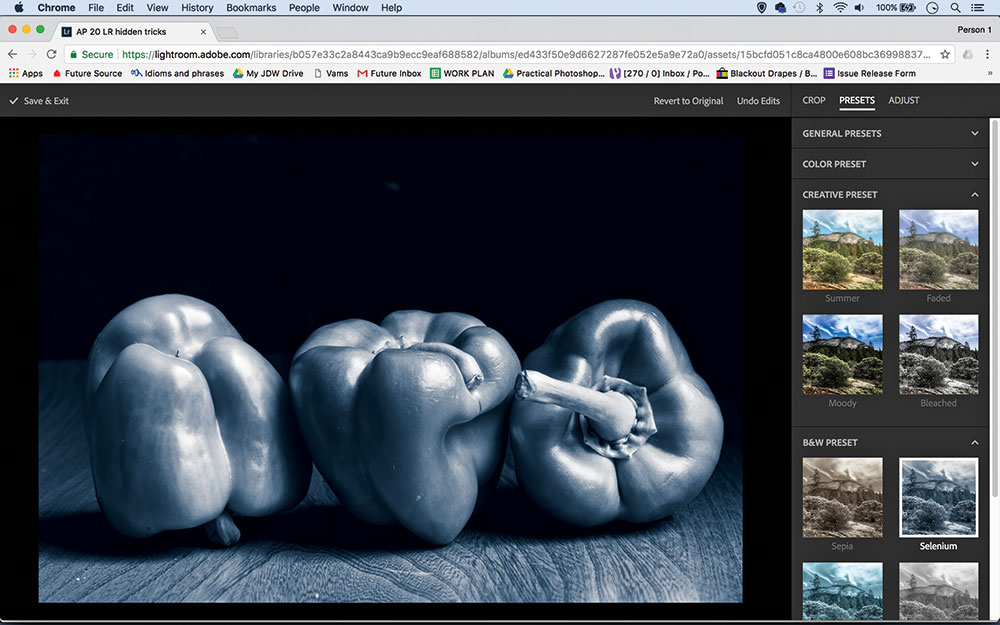Open the Notification Center icon
The width and height of the screenshot is (1000, 625).
pyautogui.click(x=977, y=8)
